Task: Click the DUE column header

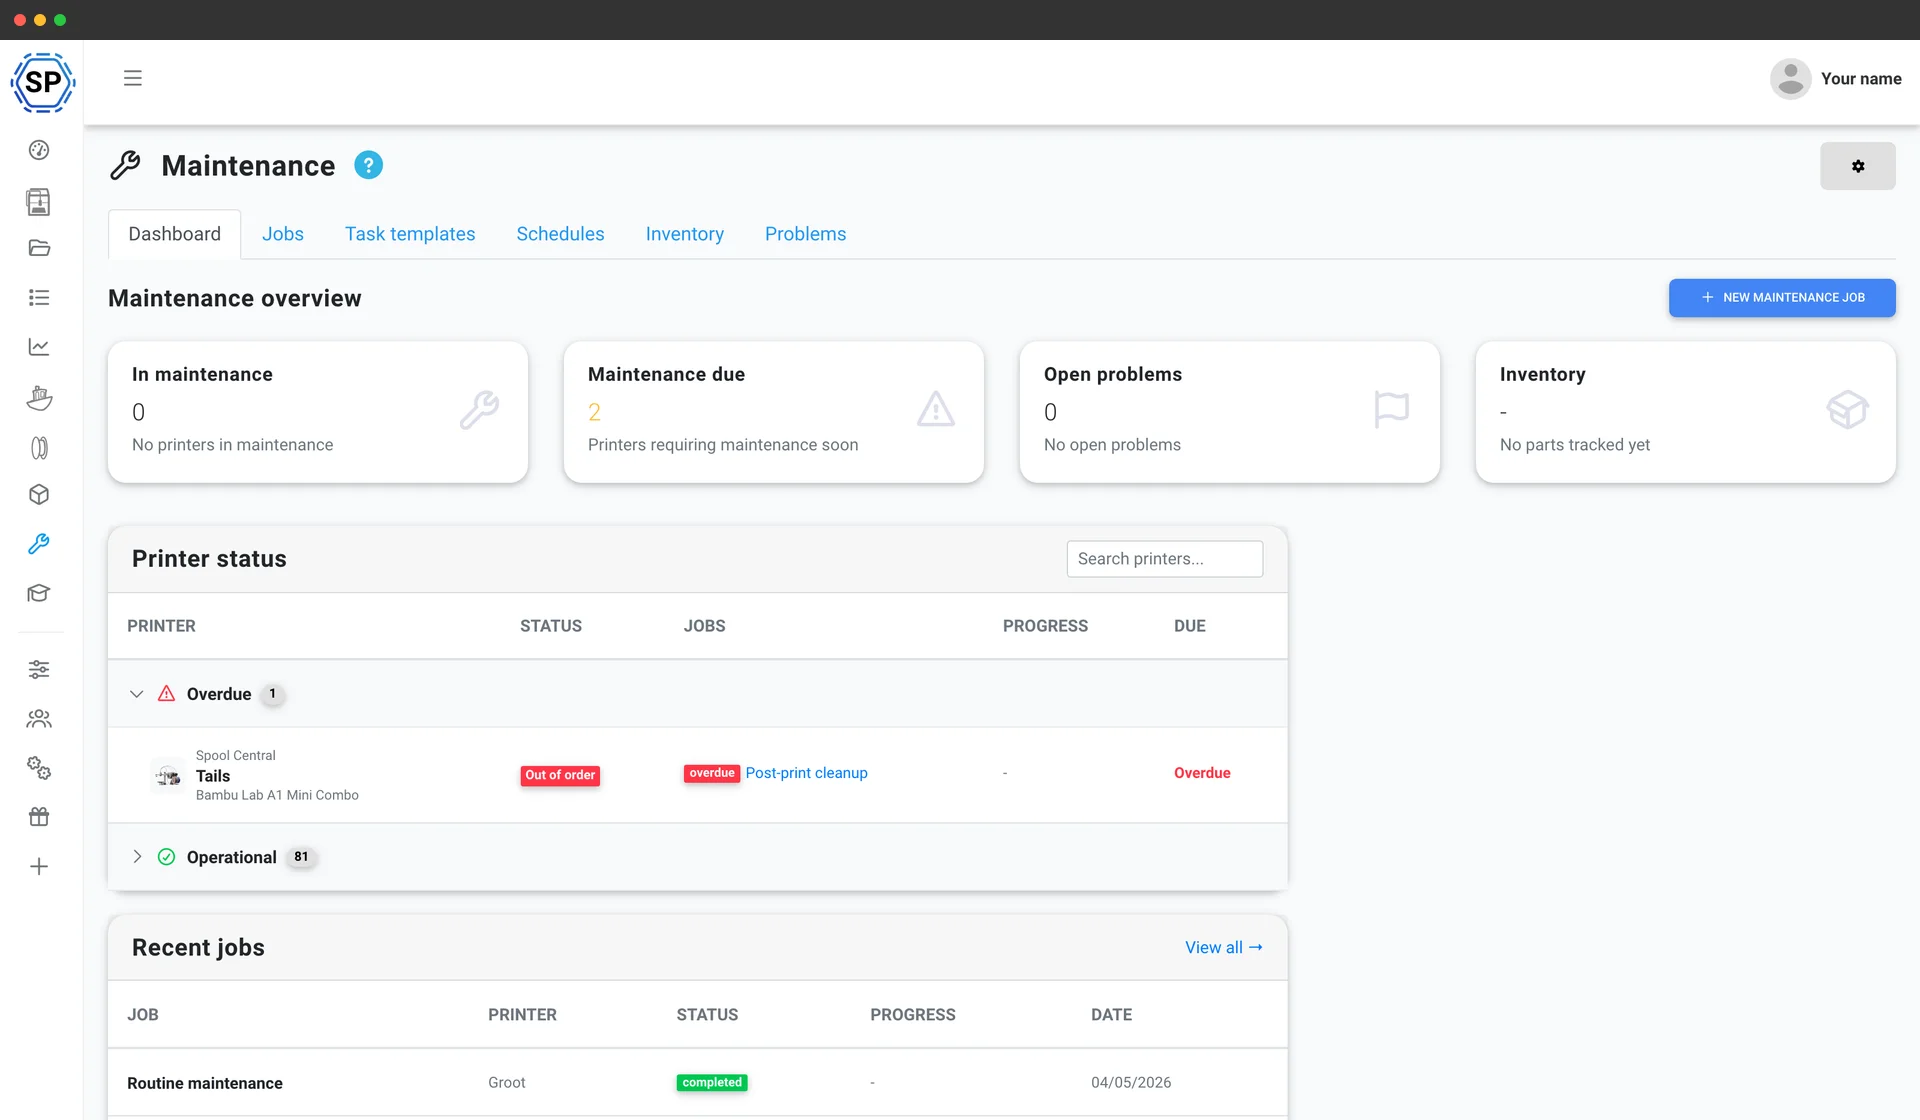Action: click(x=1190, y=626)
